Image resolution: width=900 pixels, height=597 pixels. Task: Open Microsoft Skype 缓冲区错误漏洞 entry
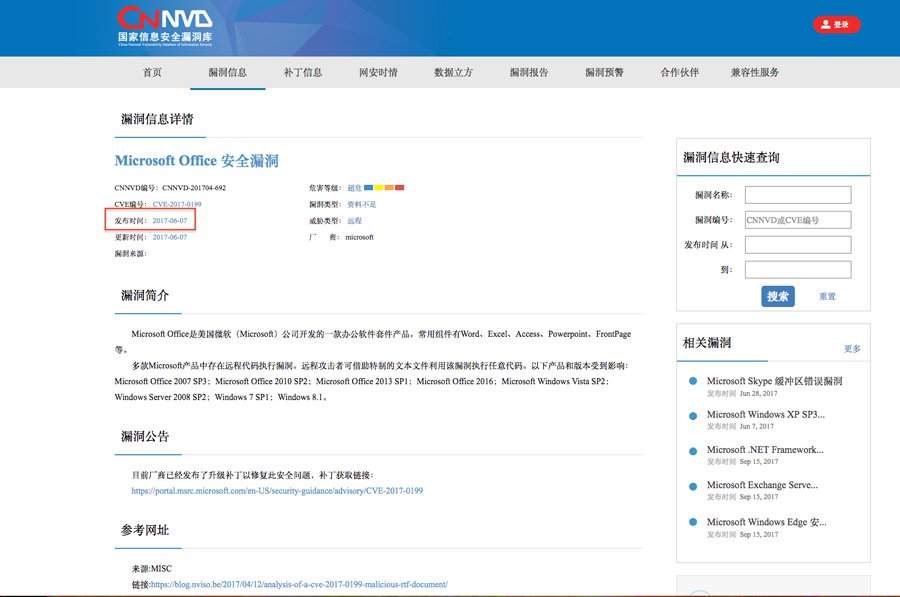click(774, 381)
